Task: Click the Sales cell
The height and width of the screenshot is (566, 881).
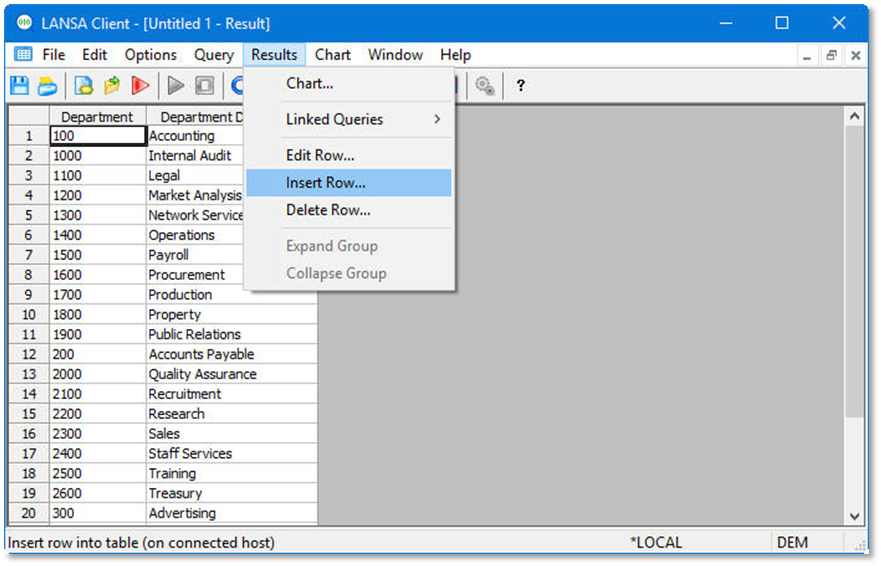Action: (x=231, y=434)
